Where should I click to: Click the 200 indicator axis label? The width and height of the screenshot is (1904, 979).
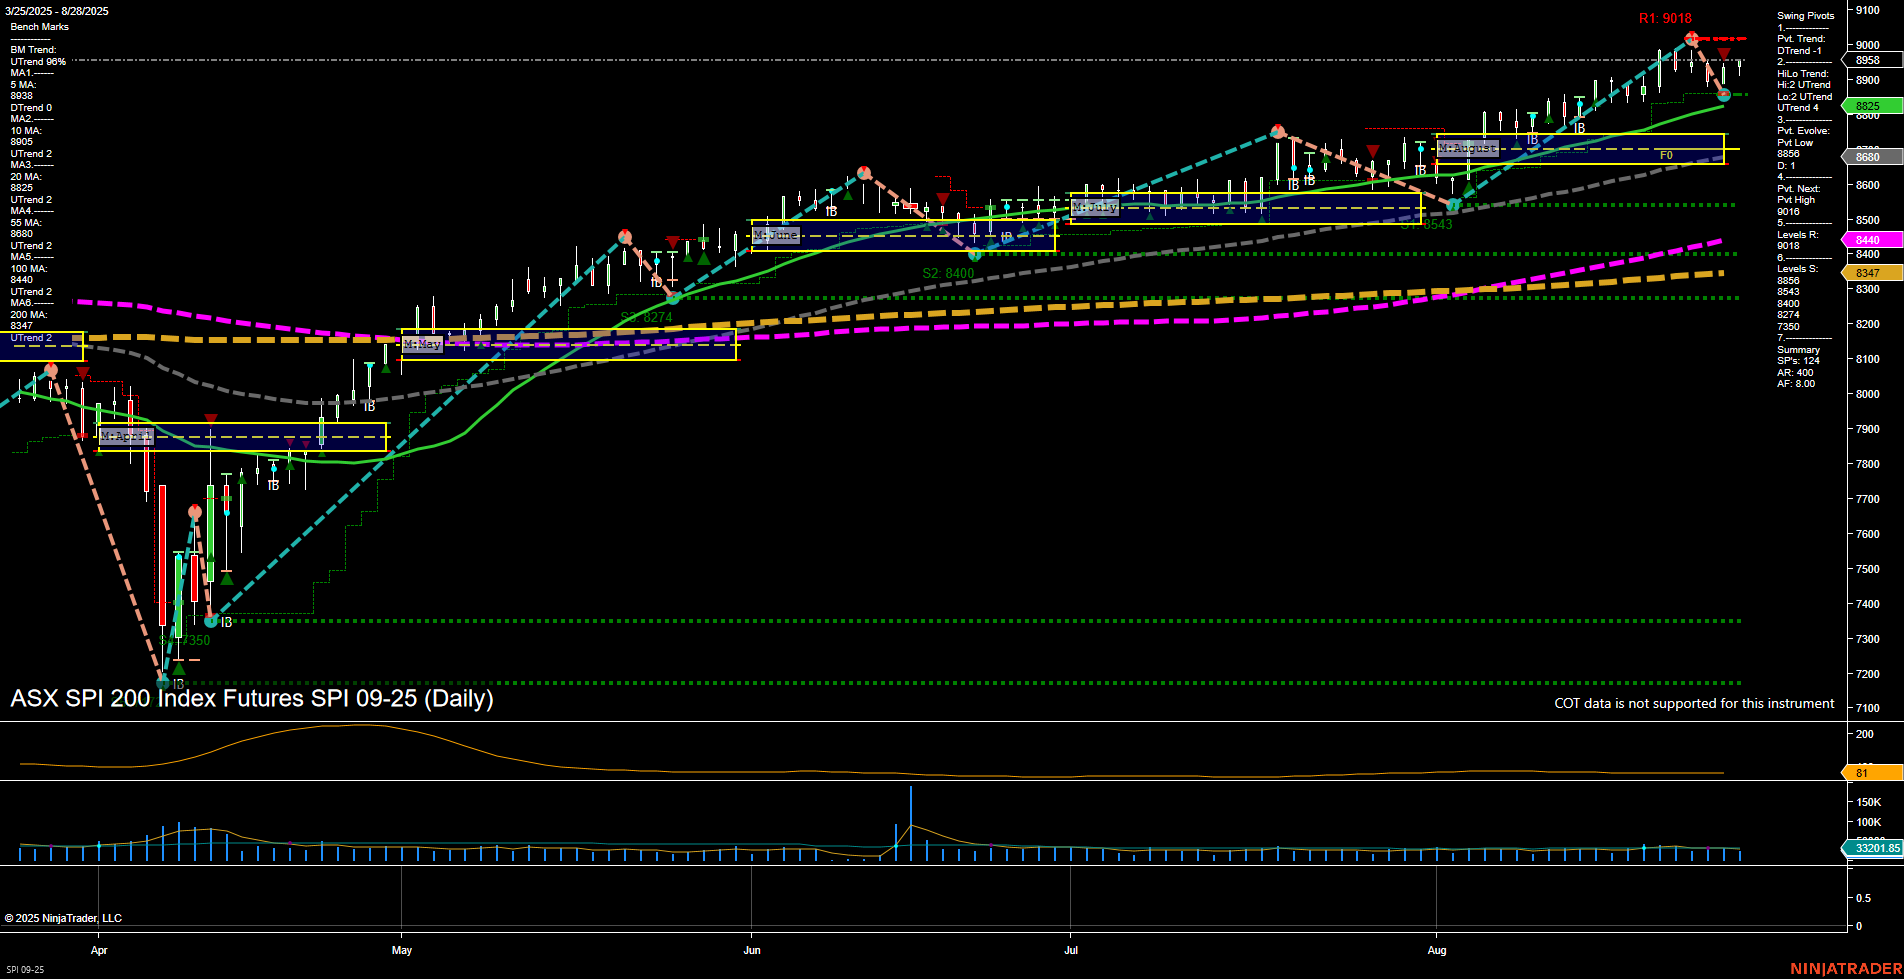tap(1865, 734)
